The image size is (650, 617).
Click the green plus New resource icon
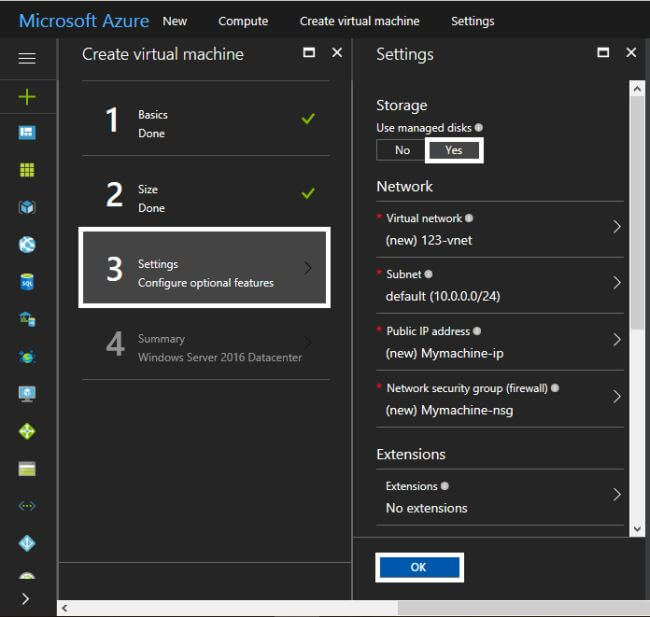pyautogui.click(x=27, y=97)
